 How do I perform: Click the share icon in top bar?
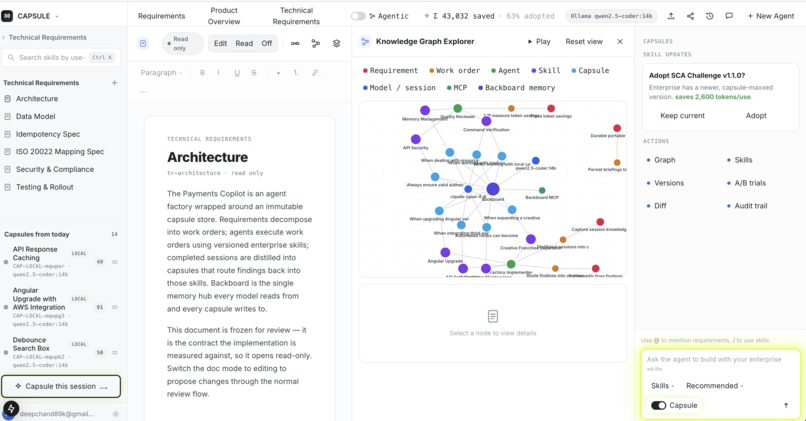[690, 16]
